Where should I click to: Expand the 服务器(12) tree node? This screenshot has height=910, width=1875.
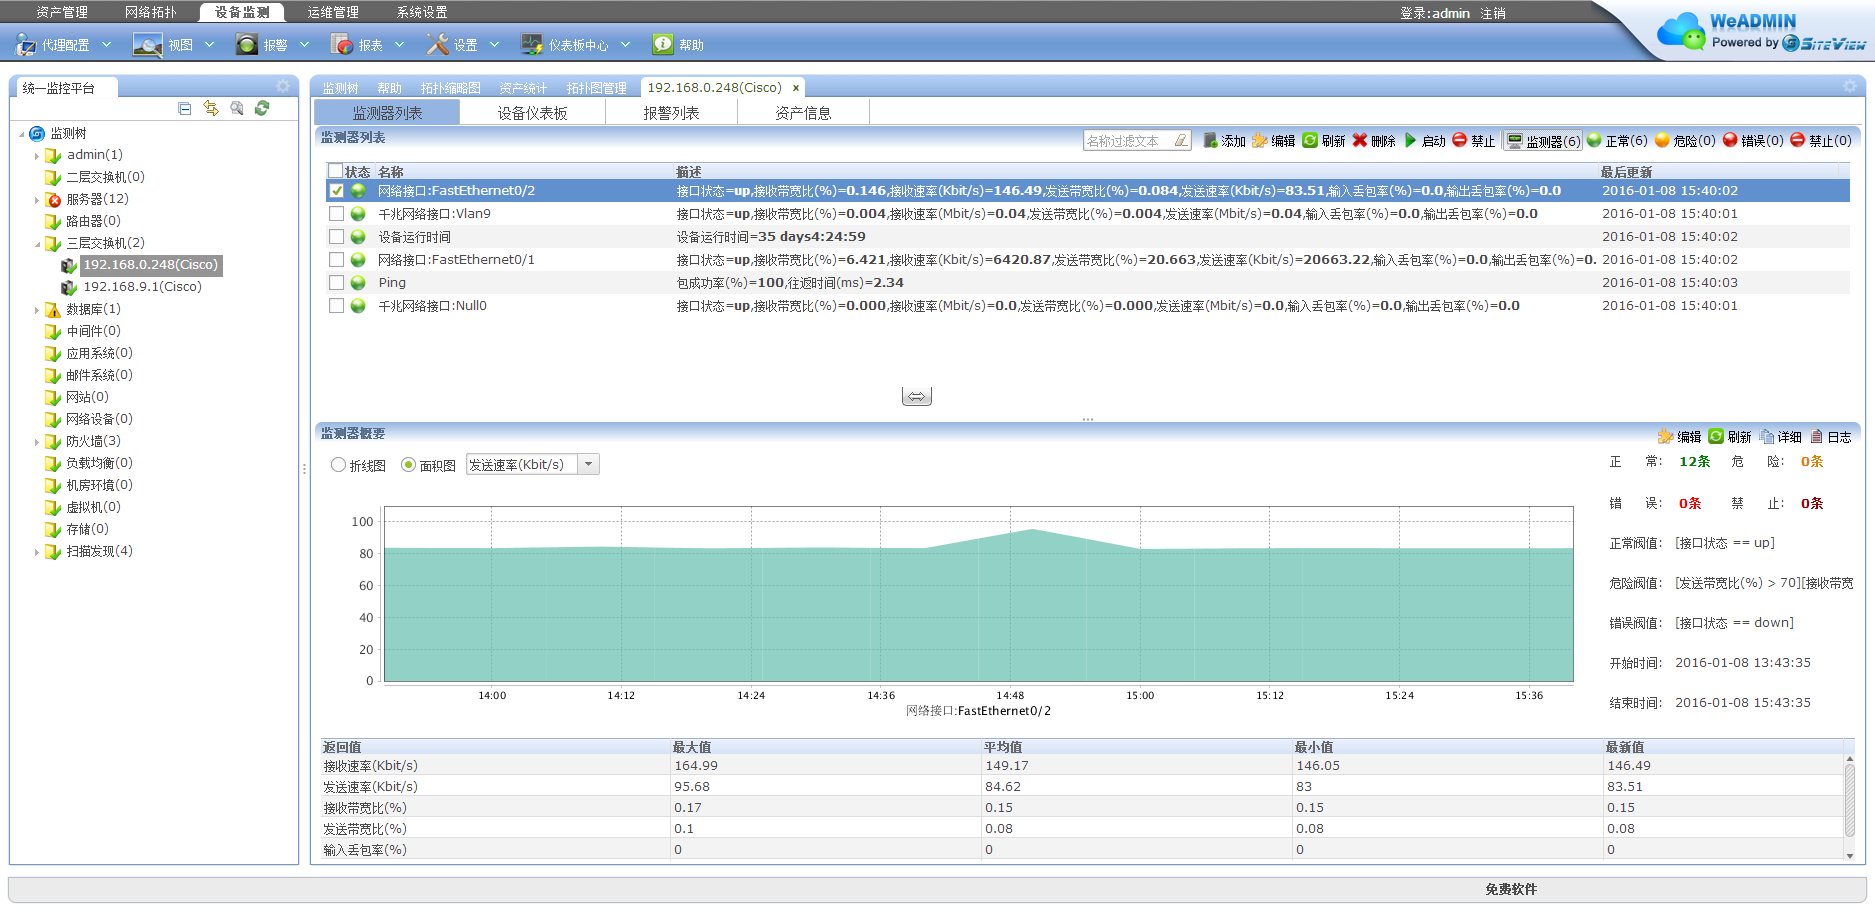37,199
